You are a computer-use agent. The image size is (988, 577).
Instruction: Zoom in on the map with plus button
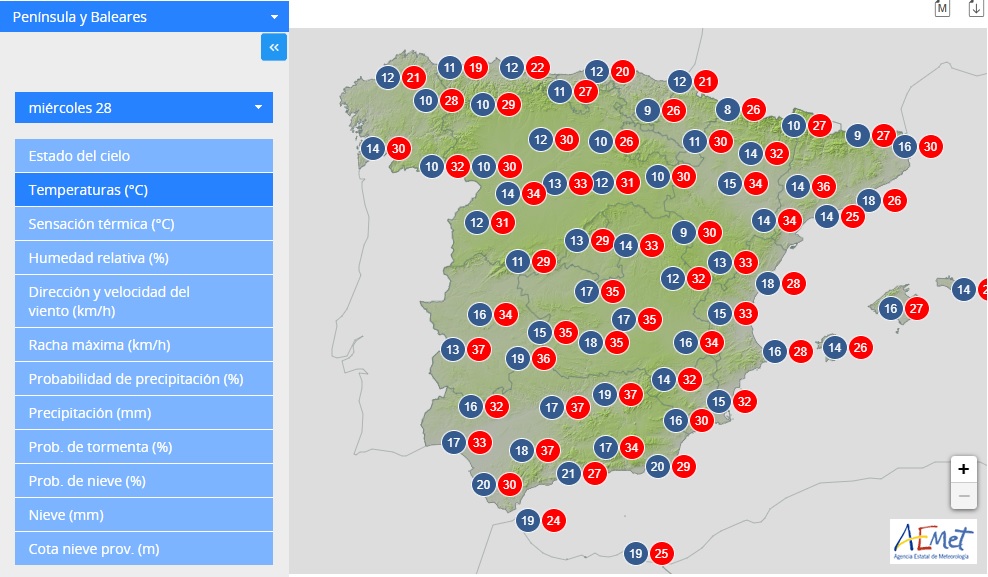[x=963, y=469]
